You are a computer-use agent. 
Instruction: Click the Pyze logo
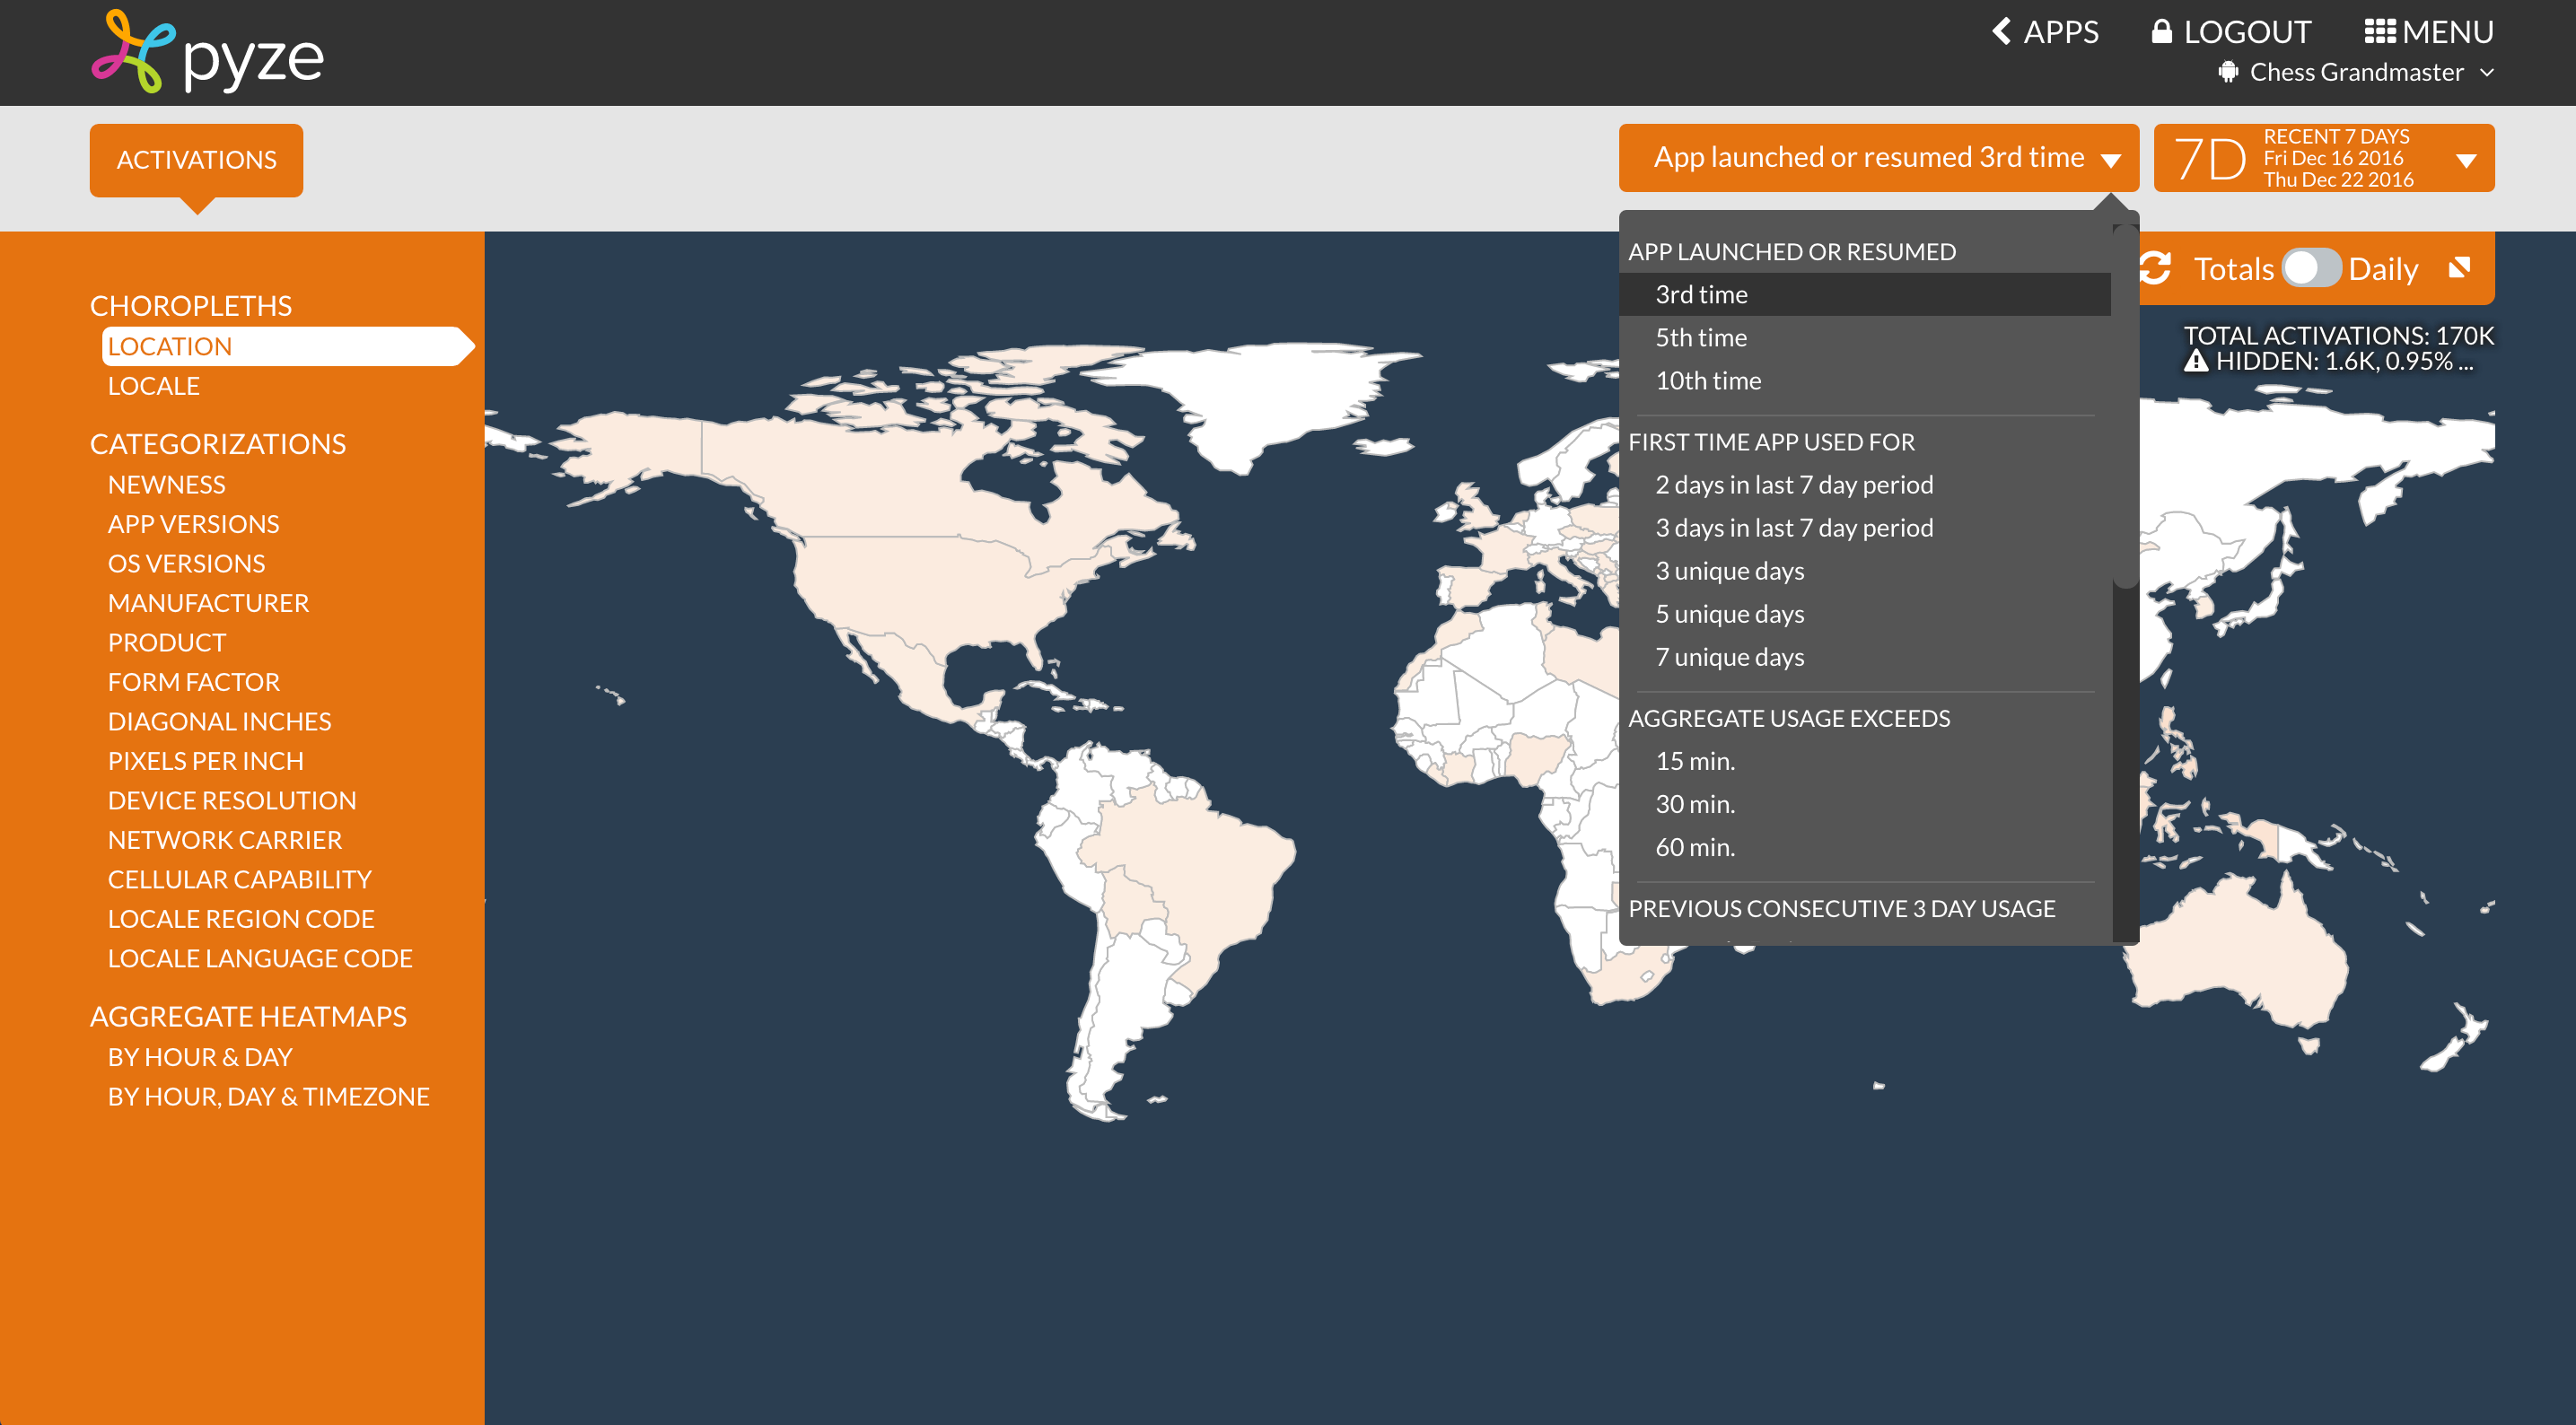coord(207,52)
